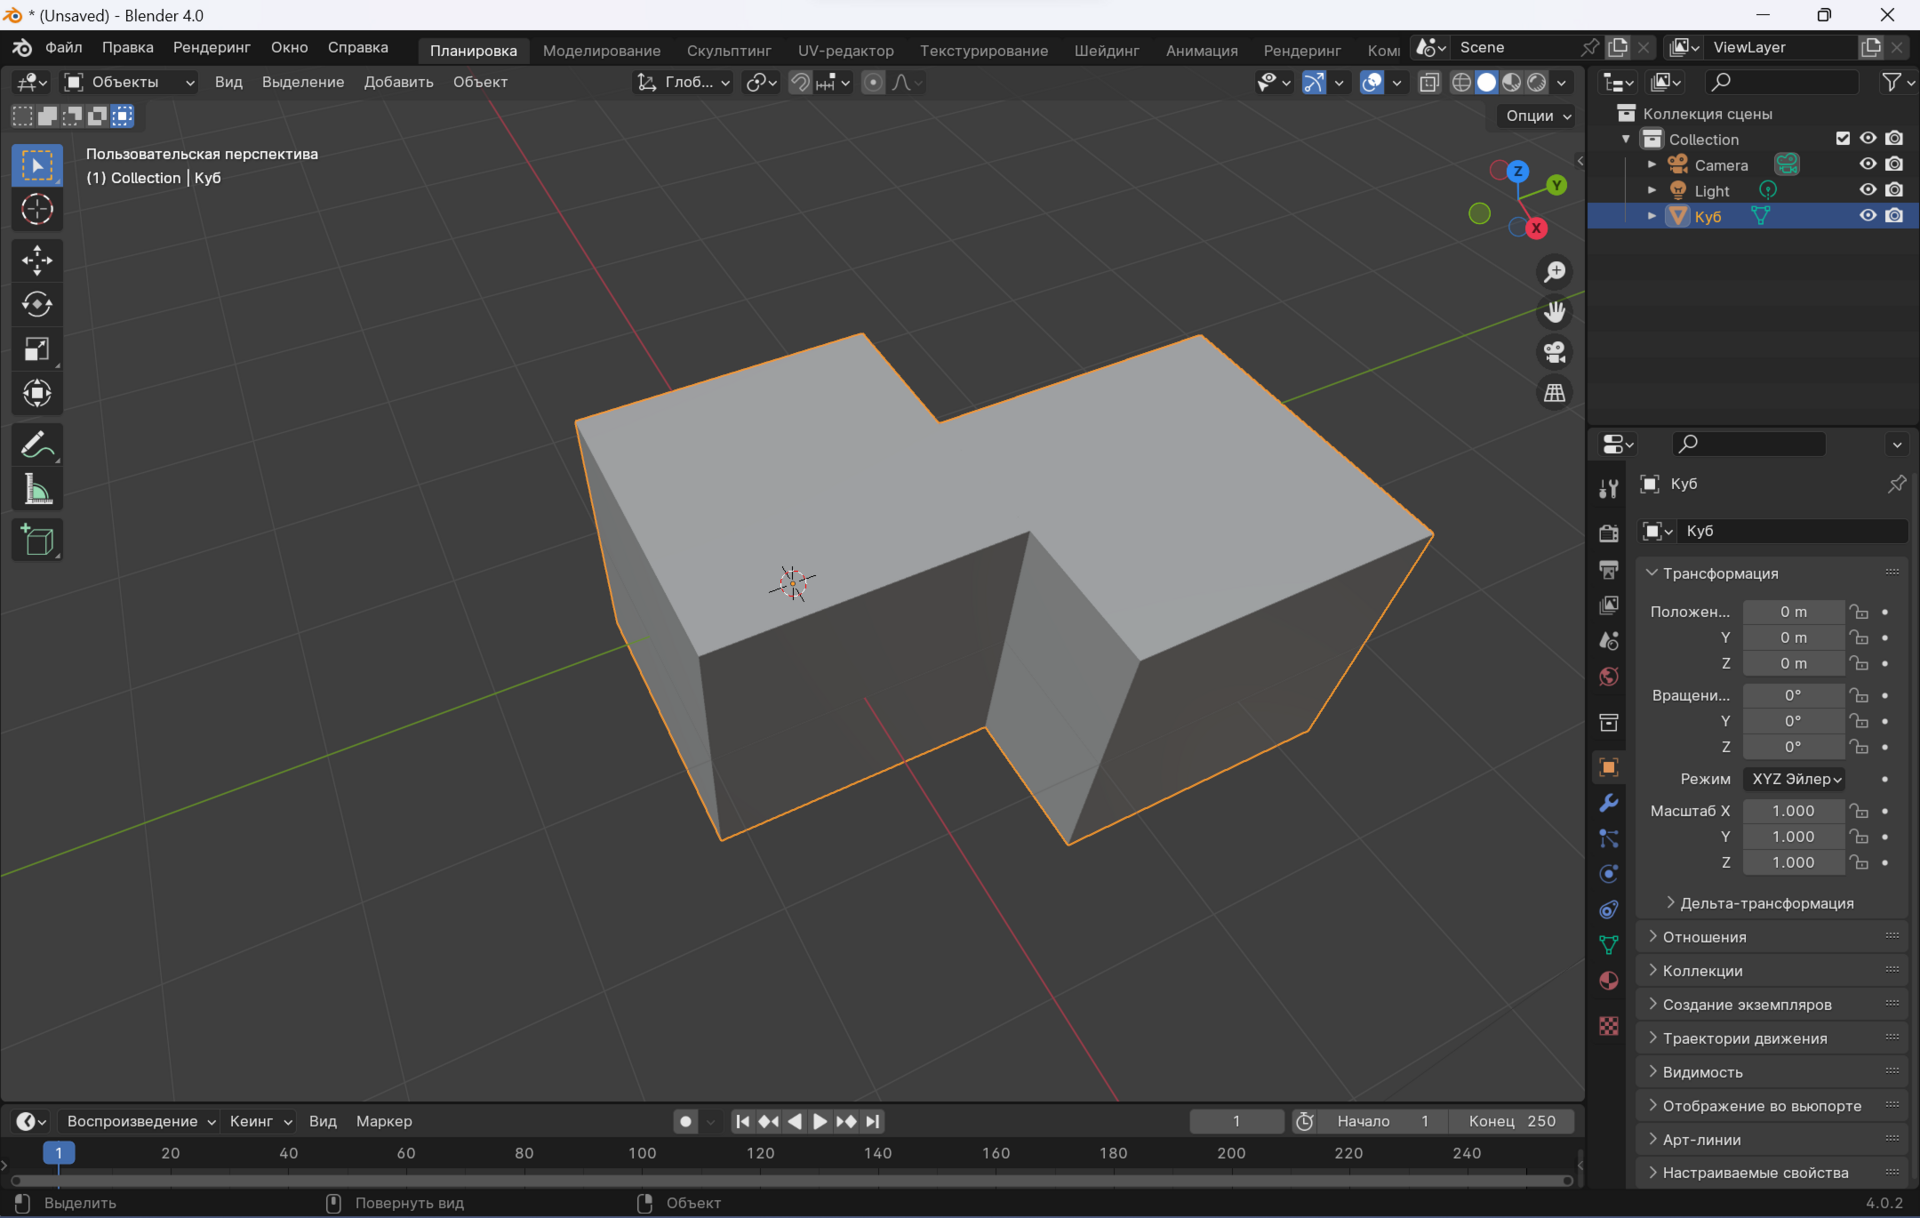
Task: Click the red X axis gizmo
Action: coord(1536,228)
